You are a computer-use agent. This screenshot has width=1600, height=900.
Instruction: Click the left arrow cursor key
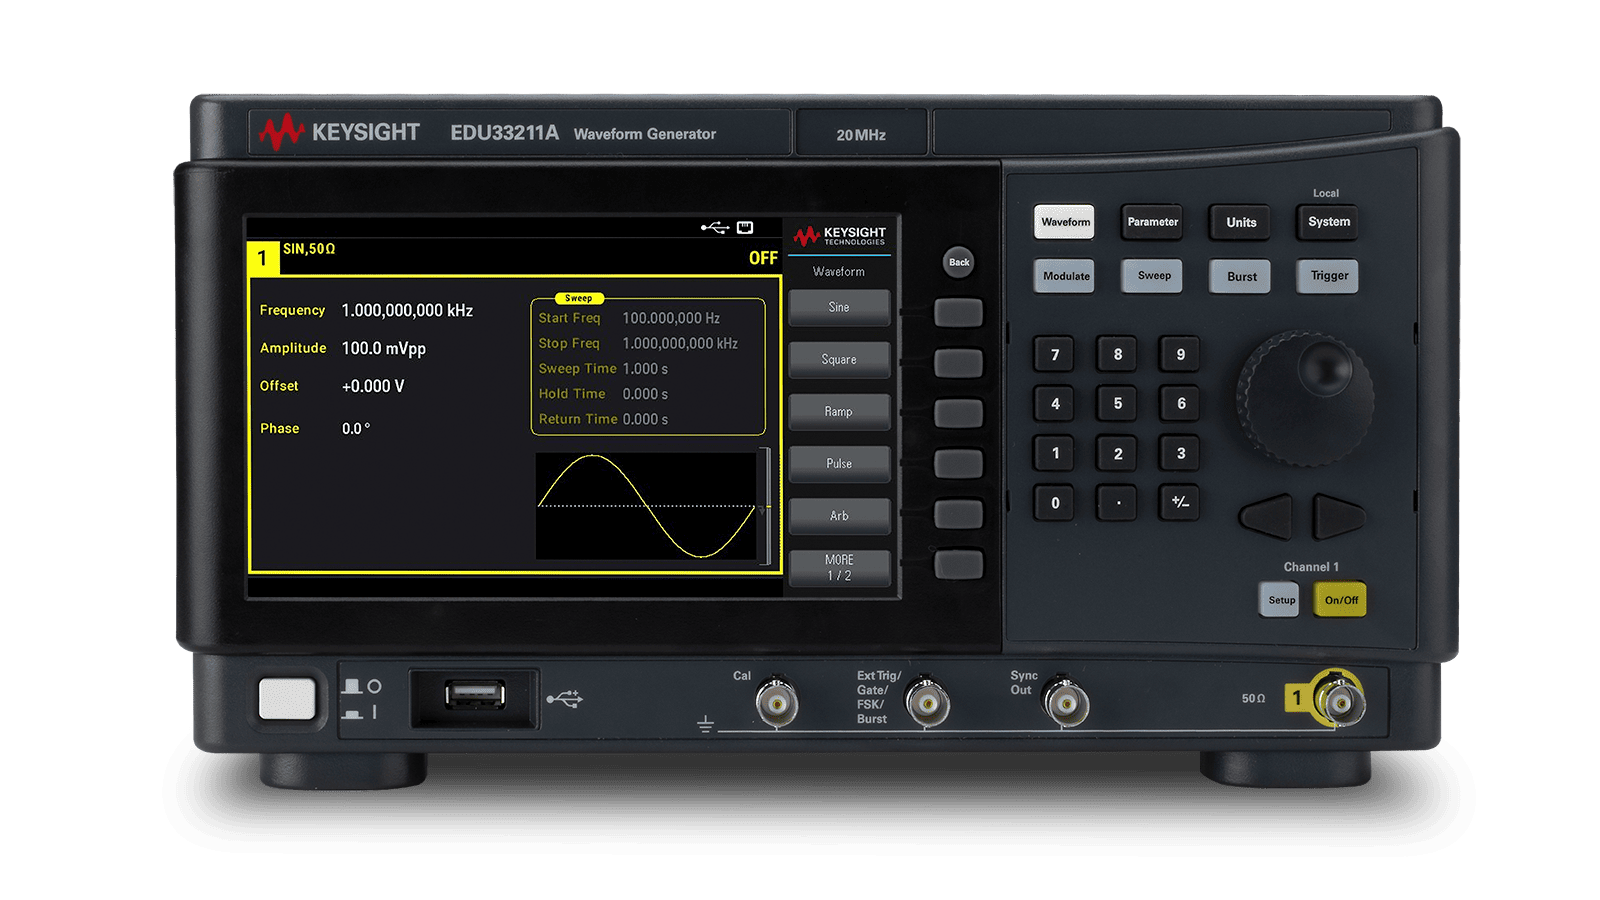click(x=1266, y=517)
